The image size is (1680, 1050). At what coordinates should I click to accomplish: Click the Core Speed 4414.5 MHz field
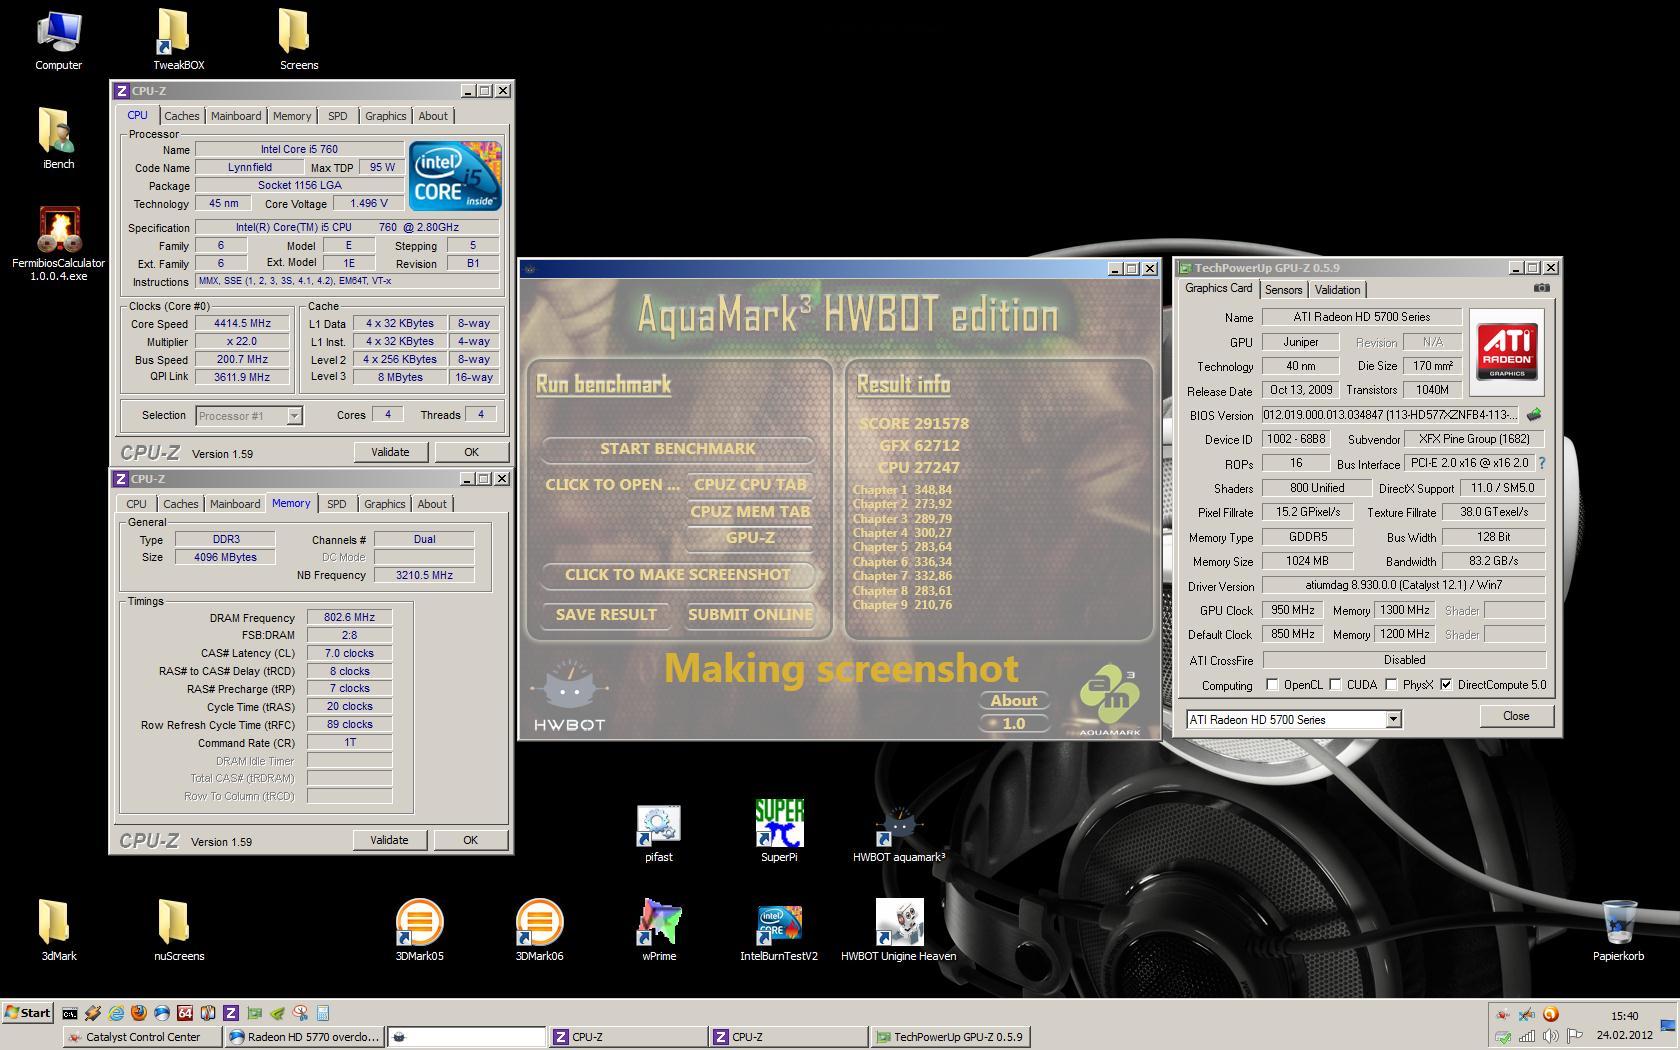(x=243, y=323)
